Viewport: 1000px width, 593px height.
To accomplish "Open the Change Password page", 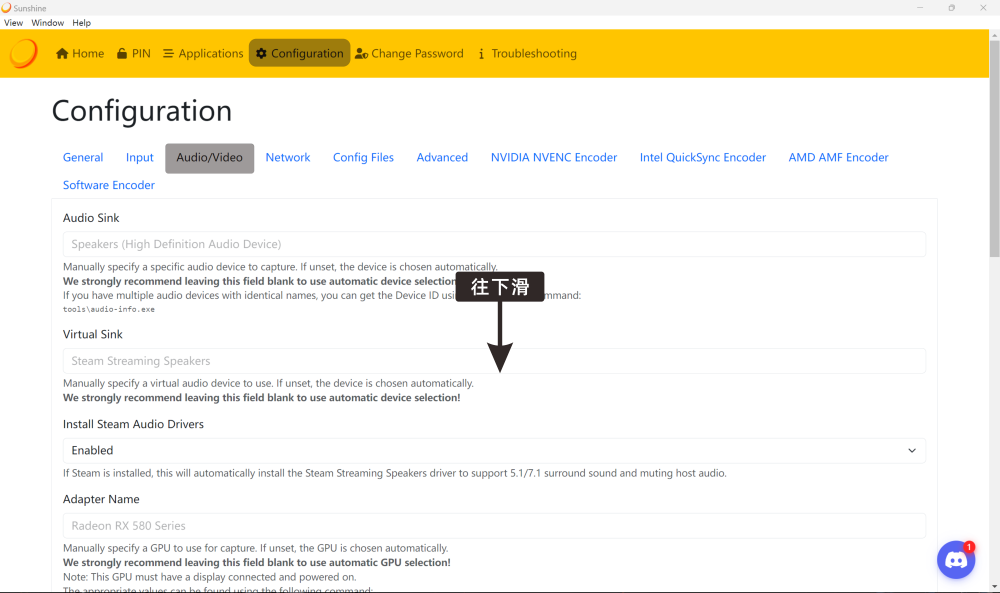I will click(409, 54).
